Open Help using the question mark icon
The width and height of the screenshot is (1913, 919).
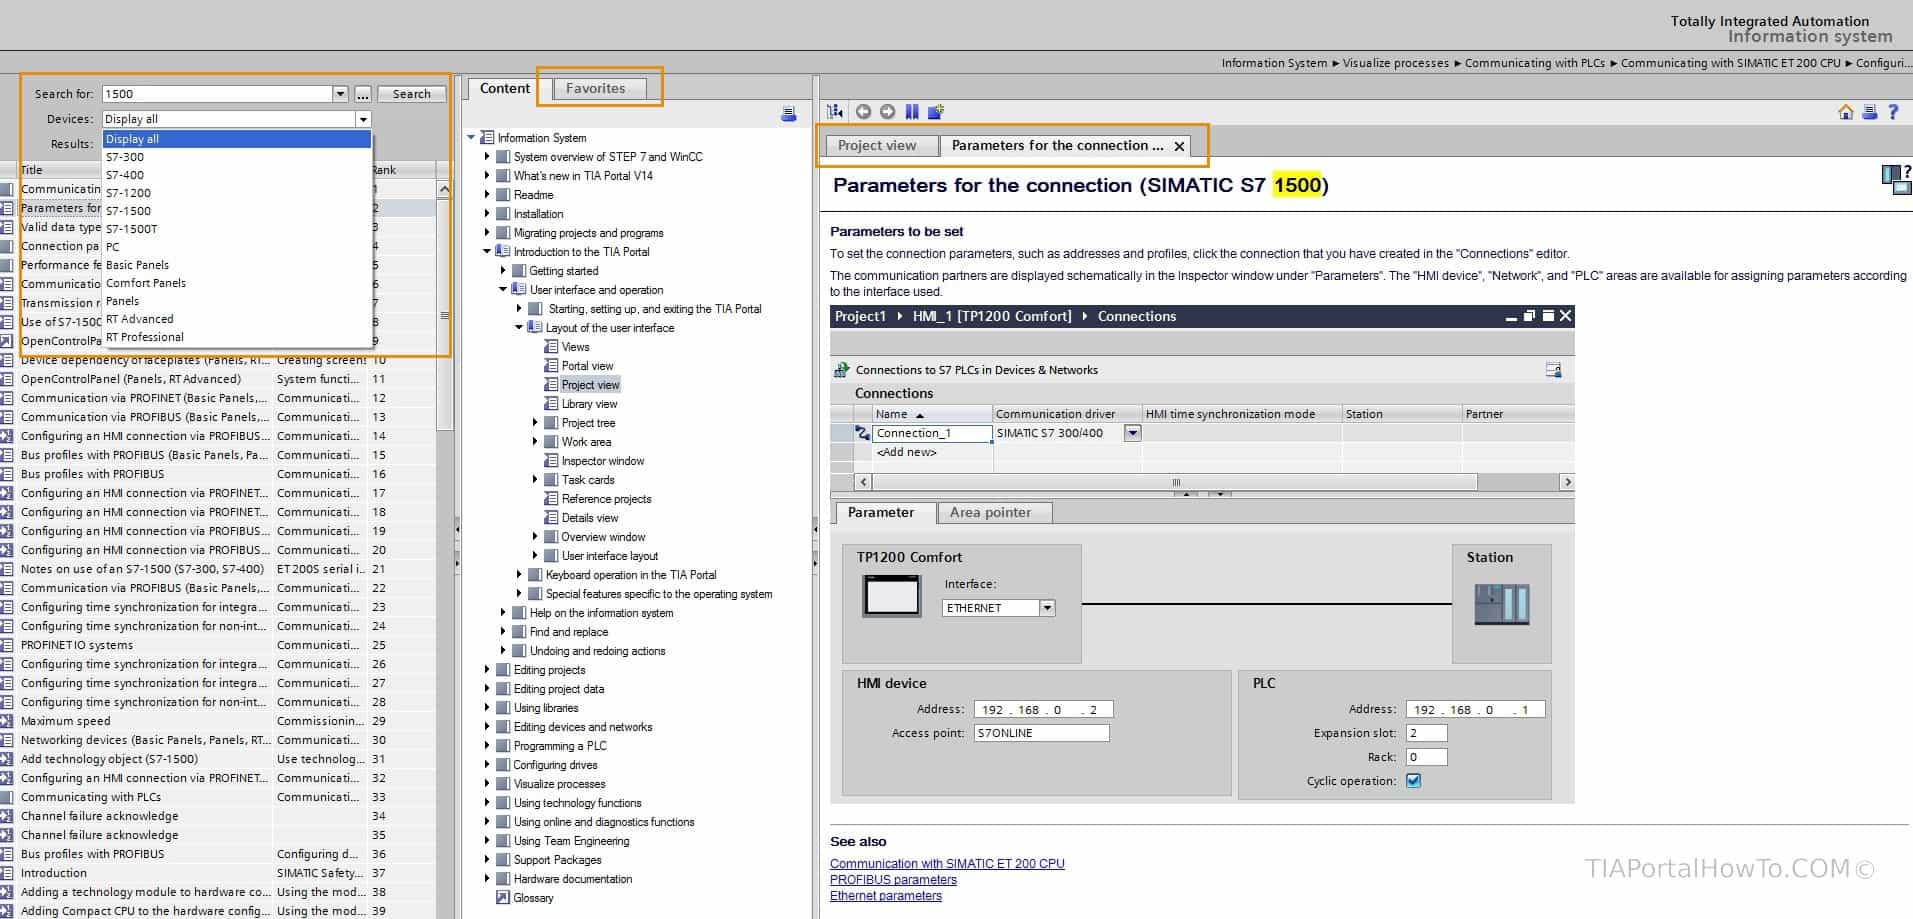[x=1895, y=112]
